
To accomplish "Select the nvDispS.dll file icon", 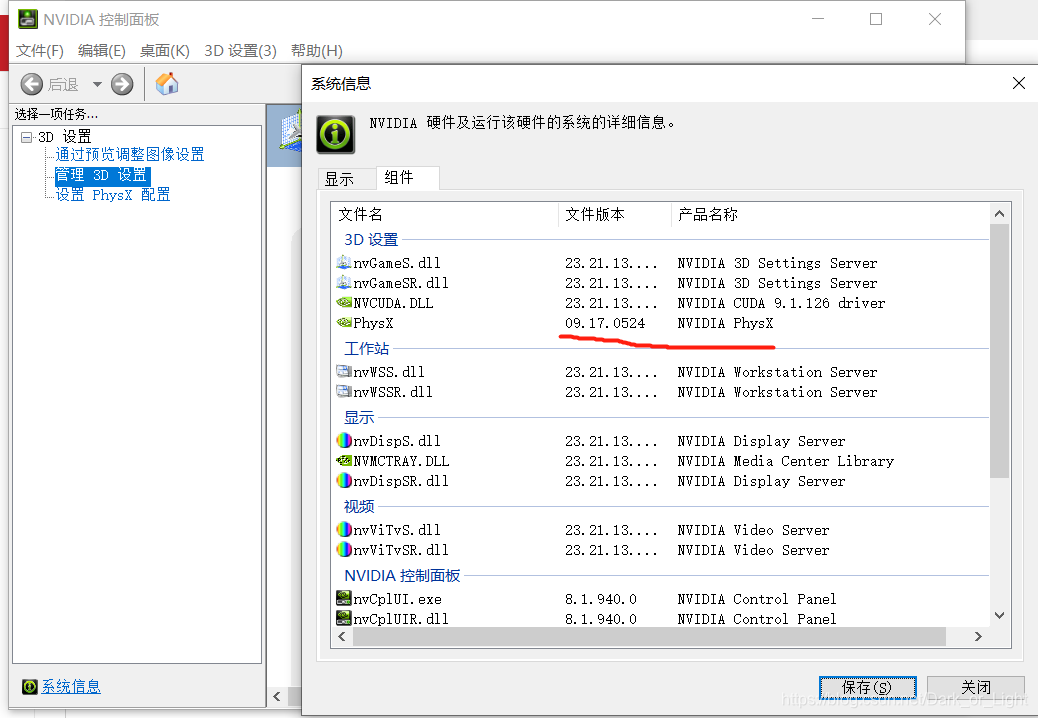I will pyautogui.click(x=344, y=440).
